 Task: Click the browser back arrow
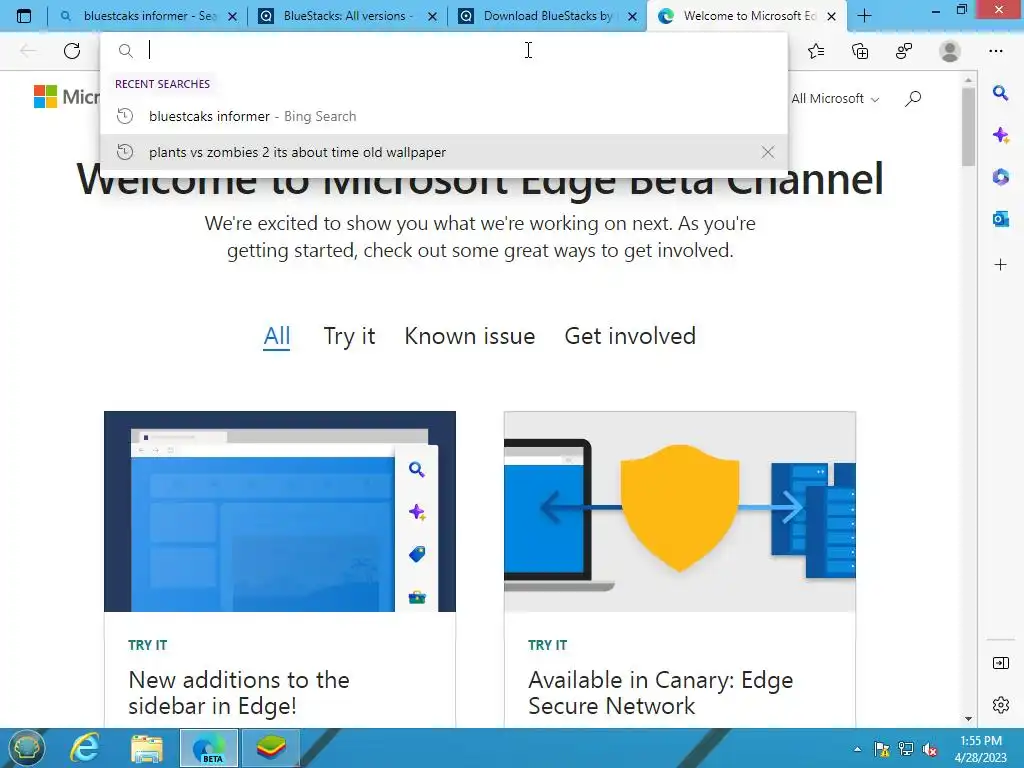click(x=28, y=50)
